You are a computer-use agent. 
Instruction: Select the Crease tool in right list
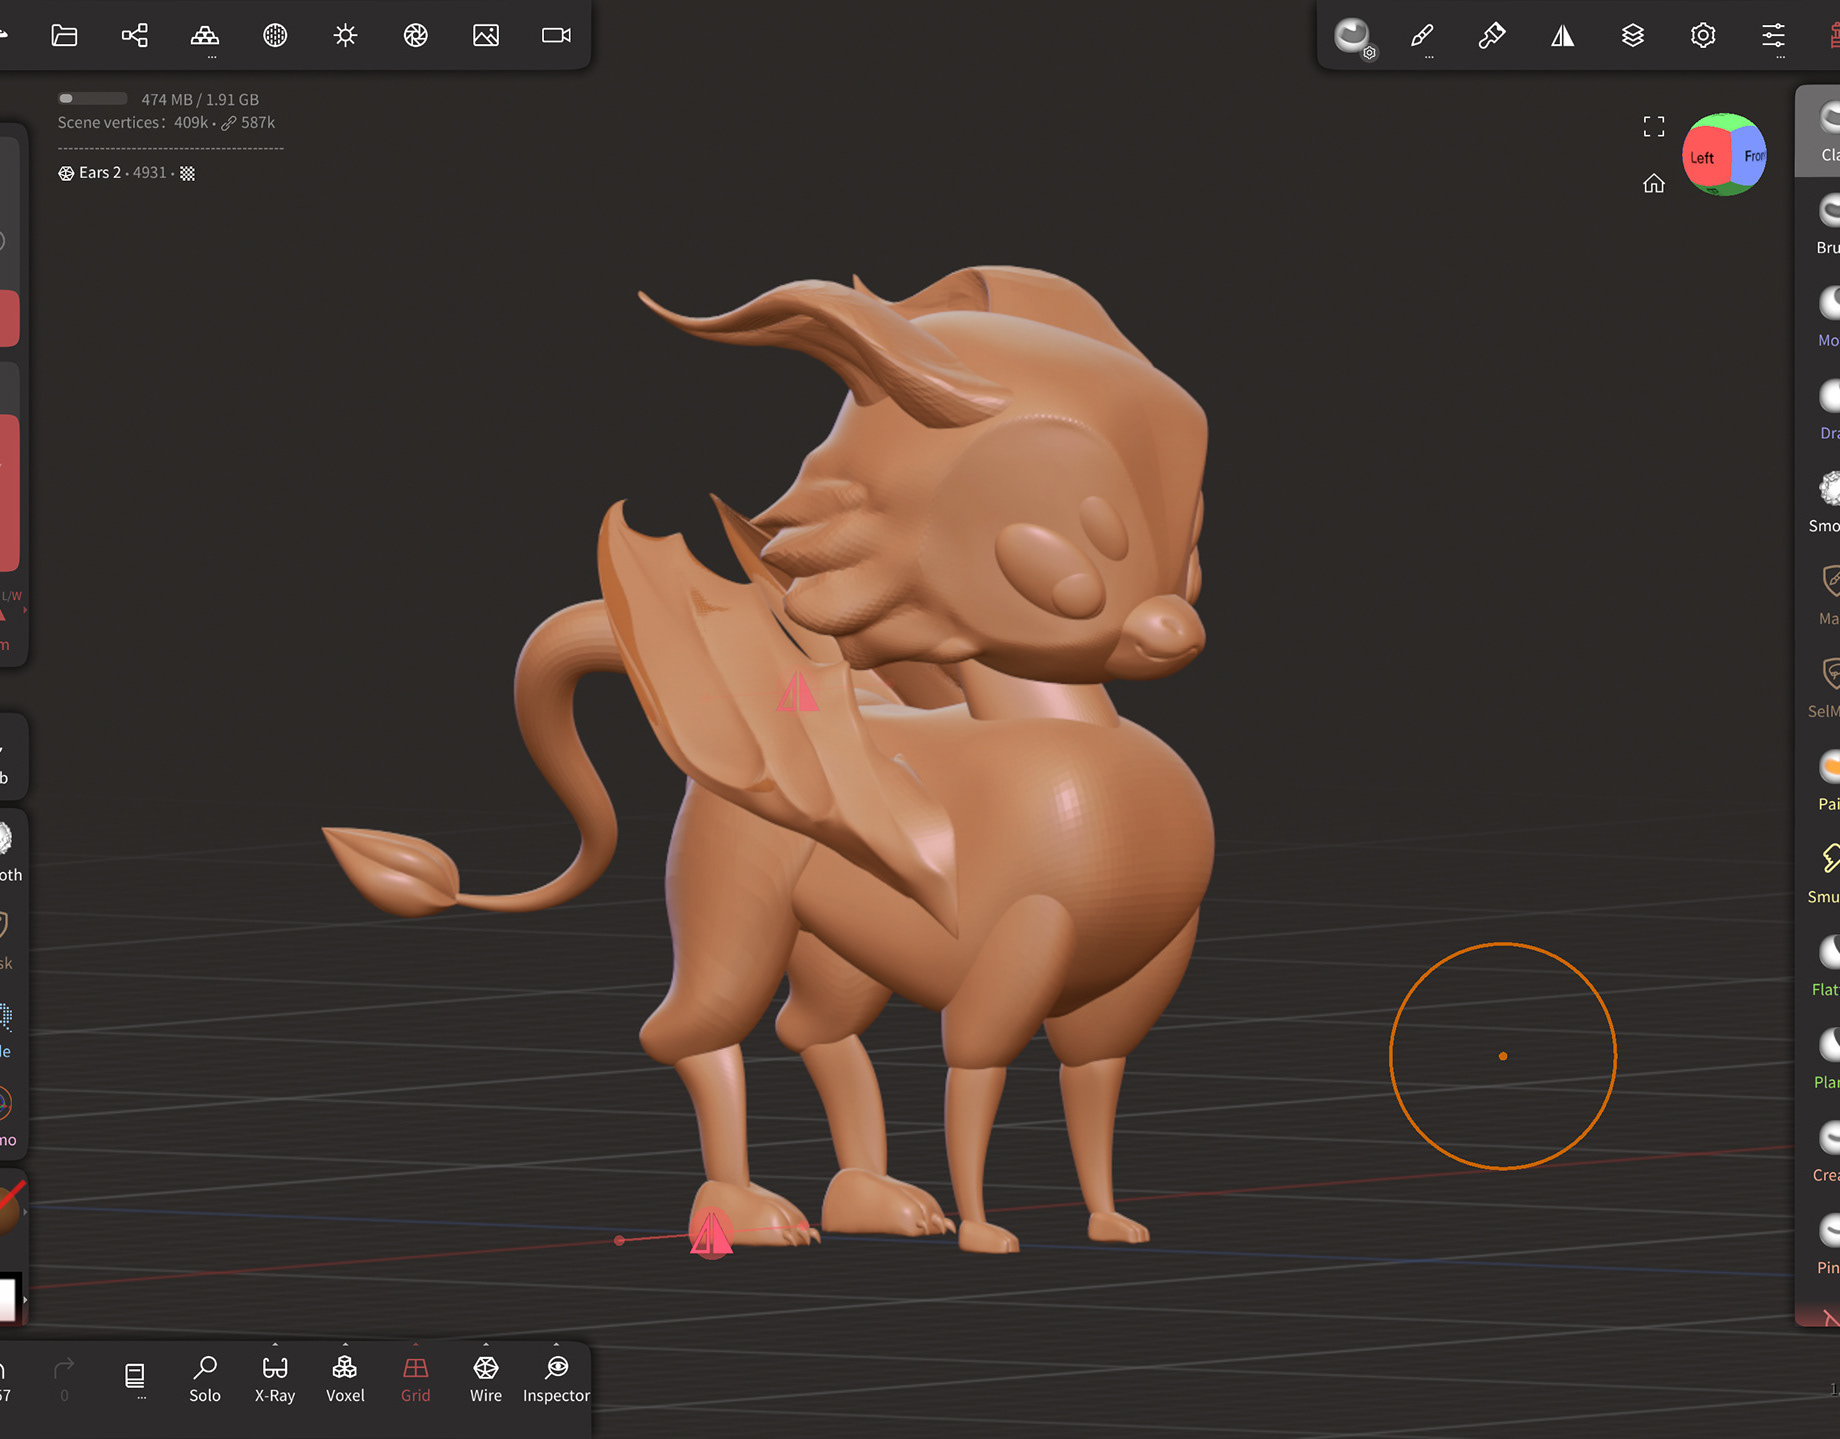(x=1826, y=1150)
